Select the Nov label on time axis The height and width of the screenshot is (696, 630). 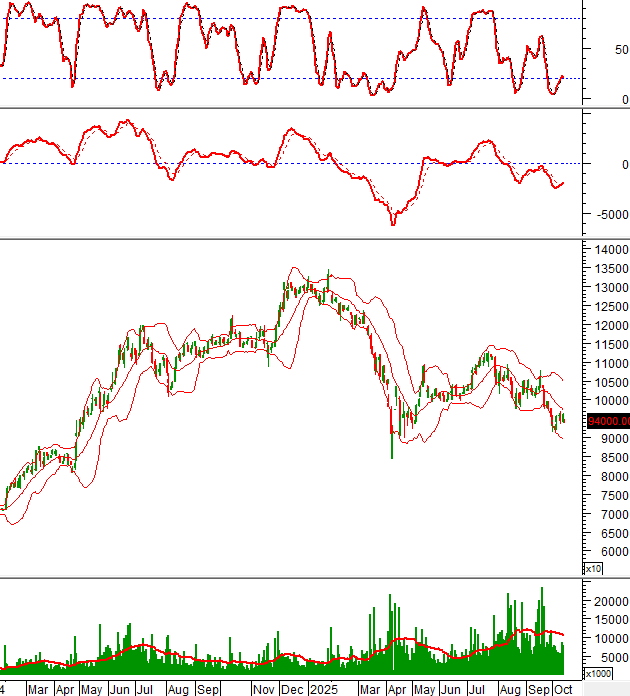point(264,690)
